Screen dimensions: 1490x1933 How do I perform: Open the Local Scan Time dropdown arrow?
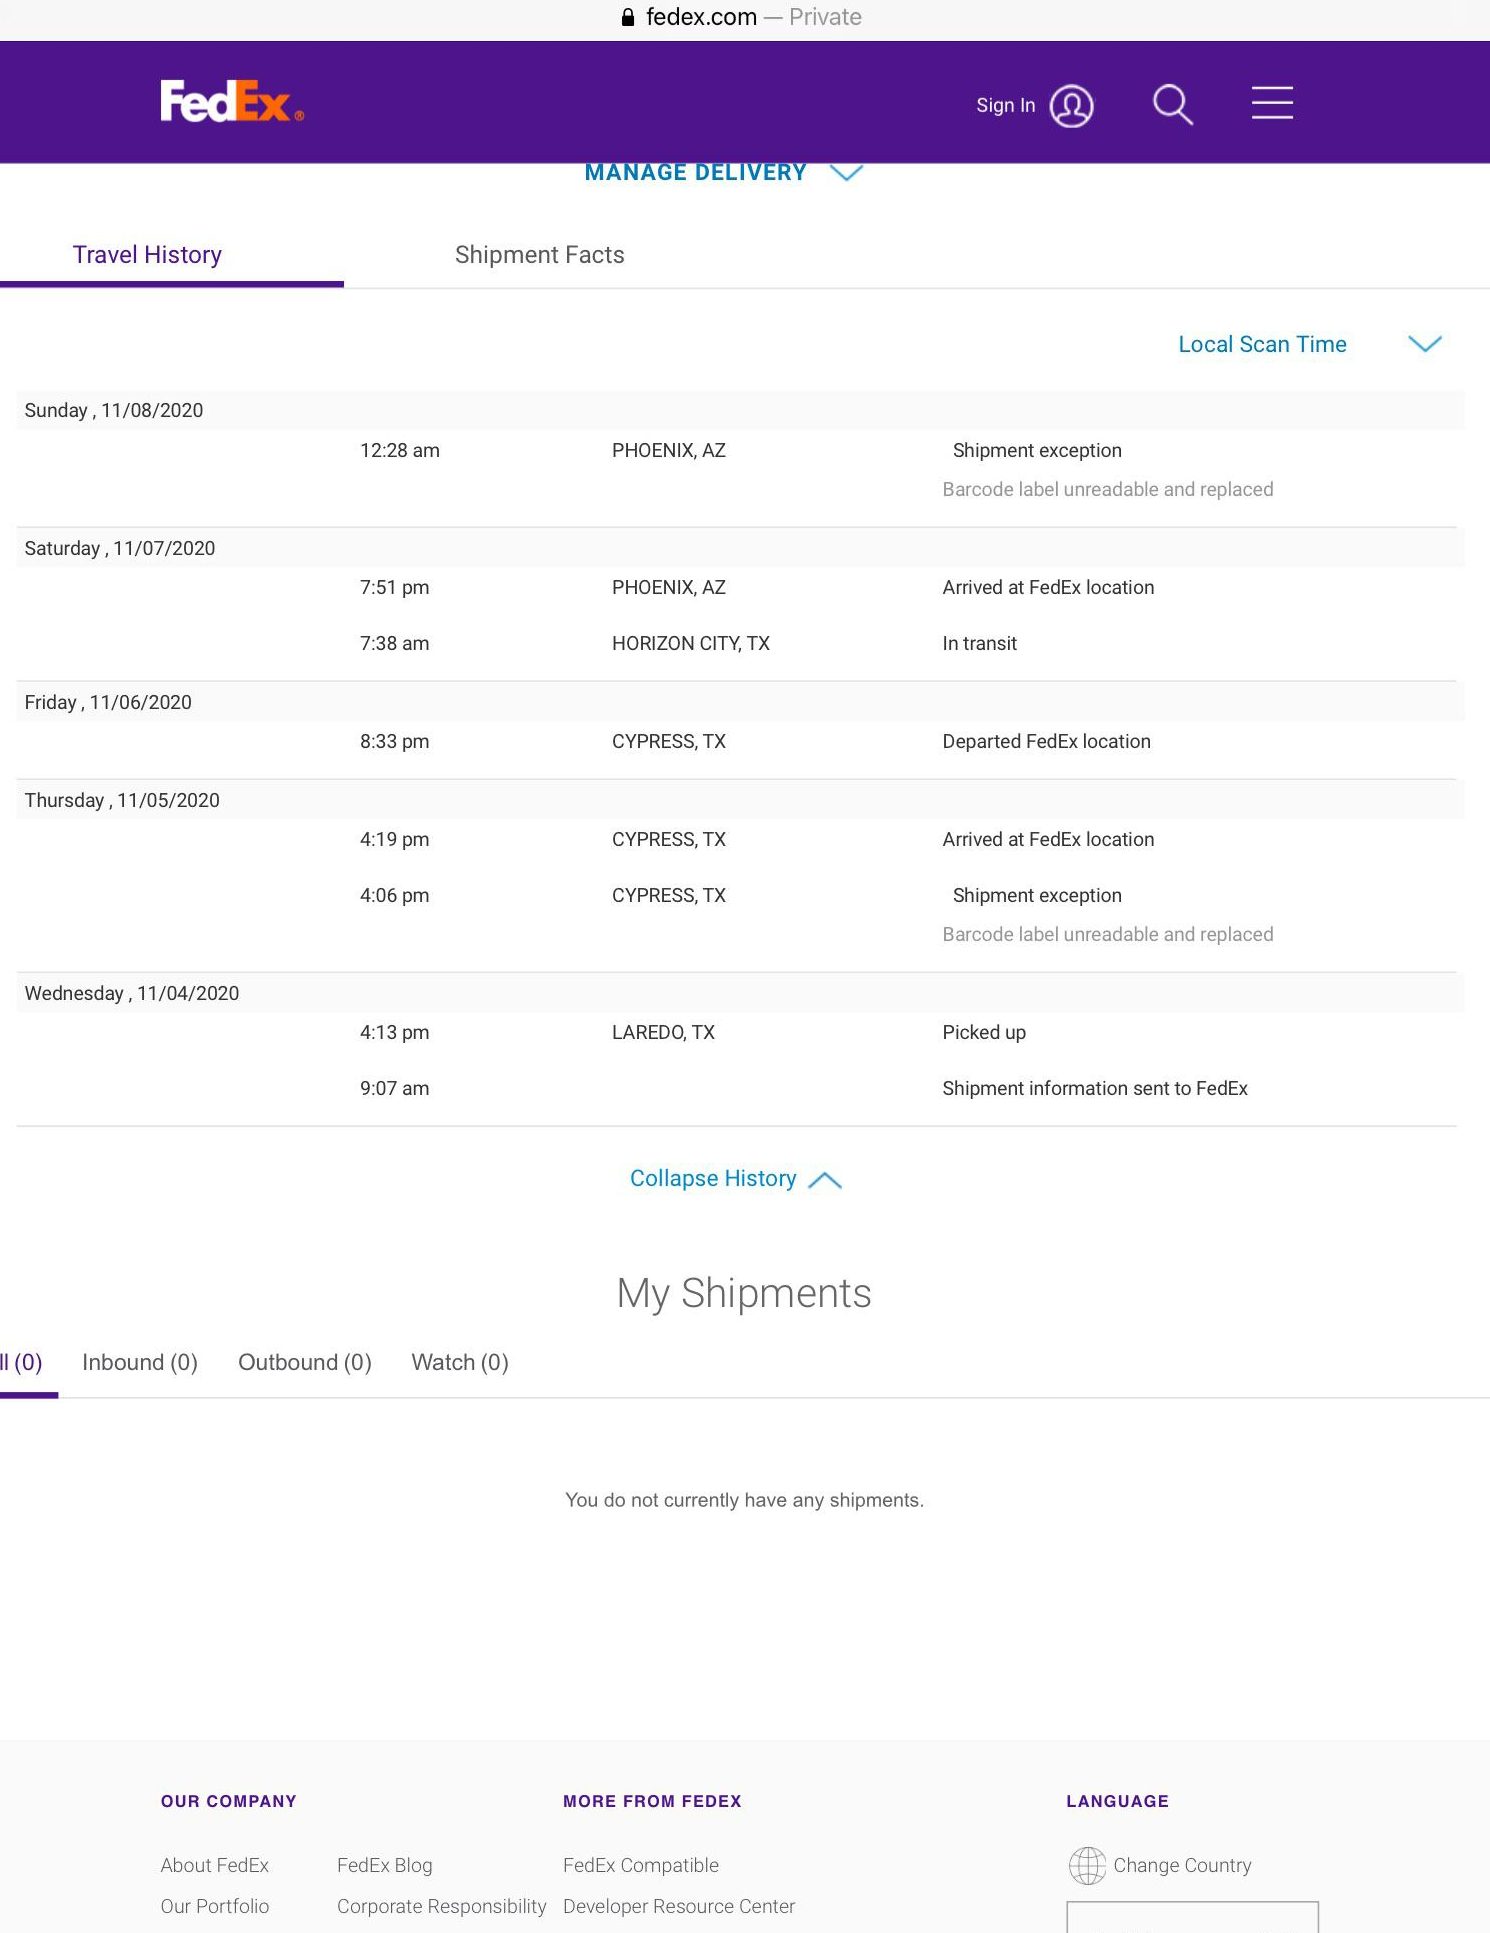click(x=1425, y=344)
